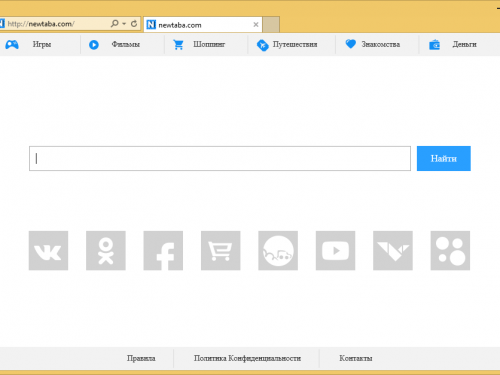Open the Путешествия category
The height and width of the screenshot is (375, 500).
[x=295, y=44]
